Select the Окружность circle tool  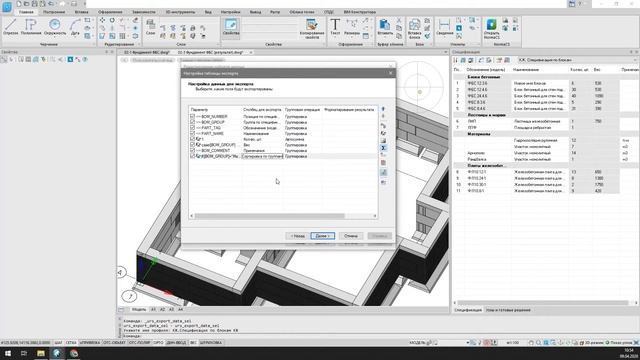tap(55, 27)
